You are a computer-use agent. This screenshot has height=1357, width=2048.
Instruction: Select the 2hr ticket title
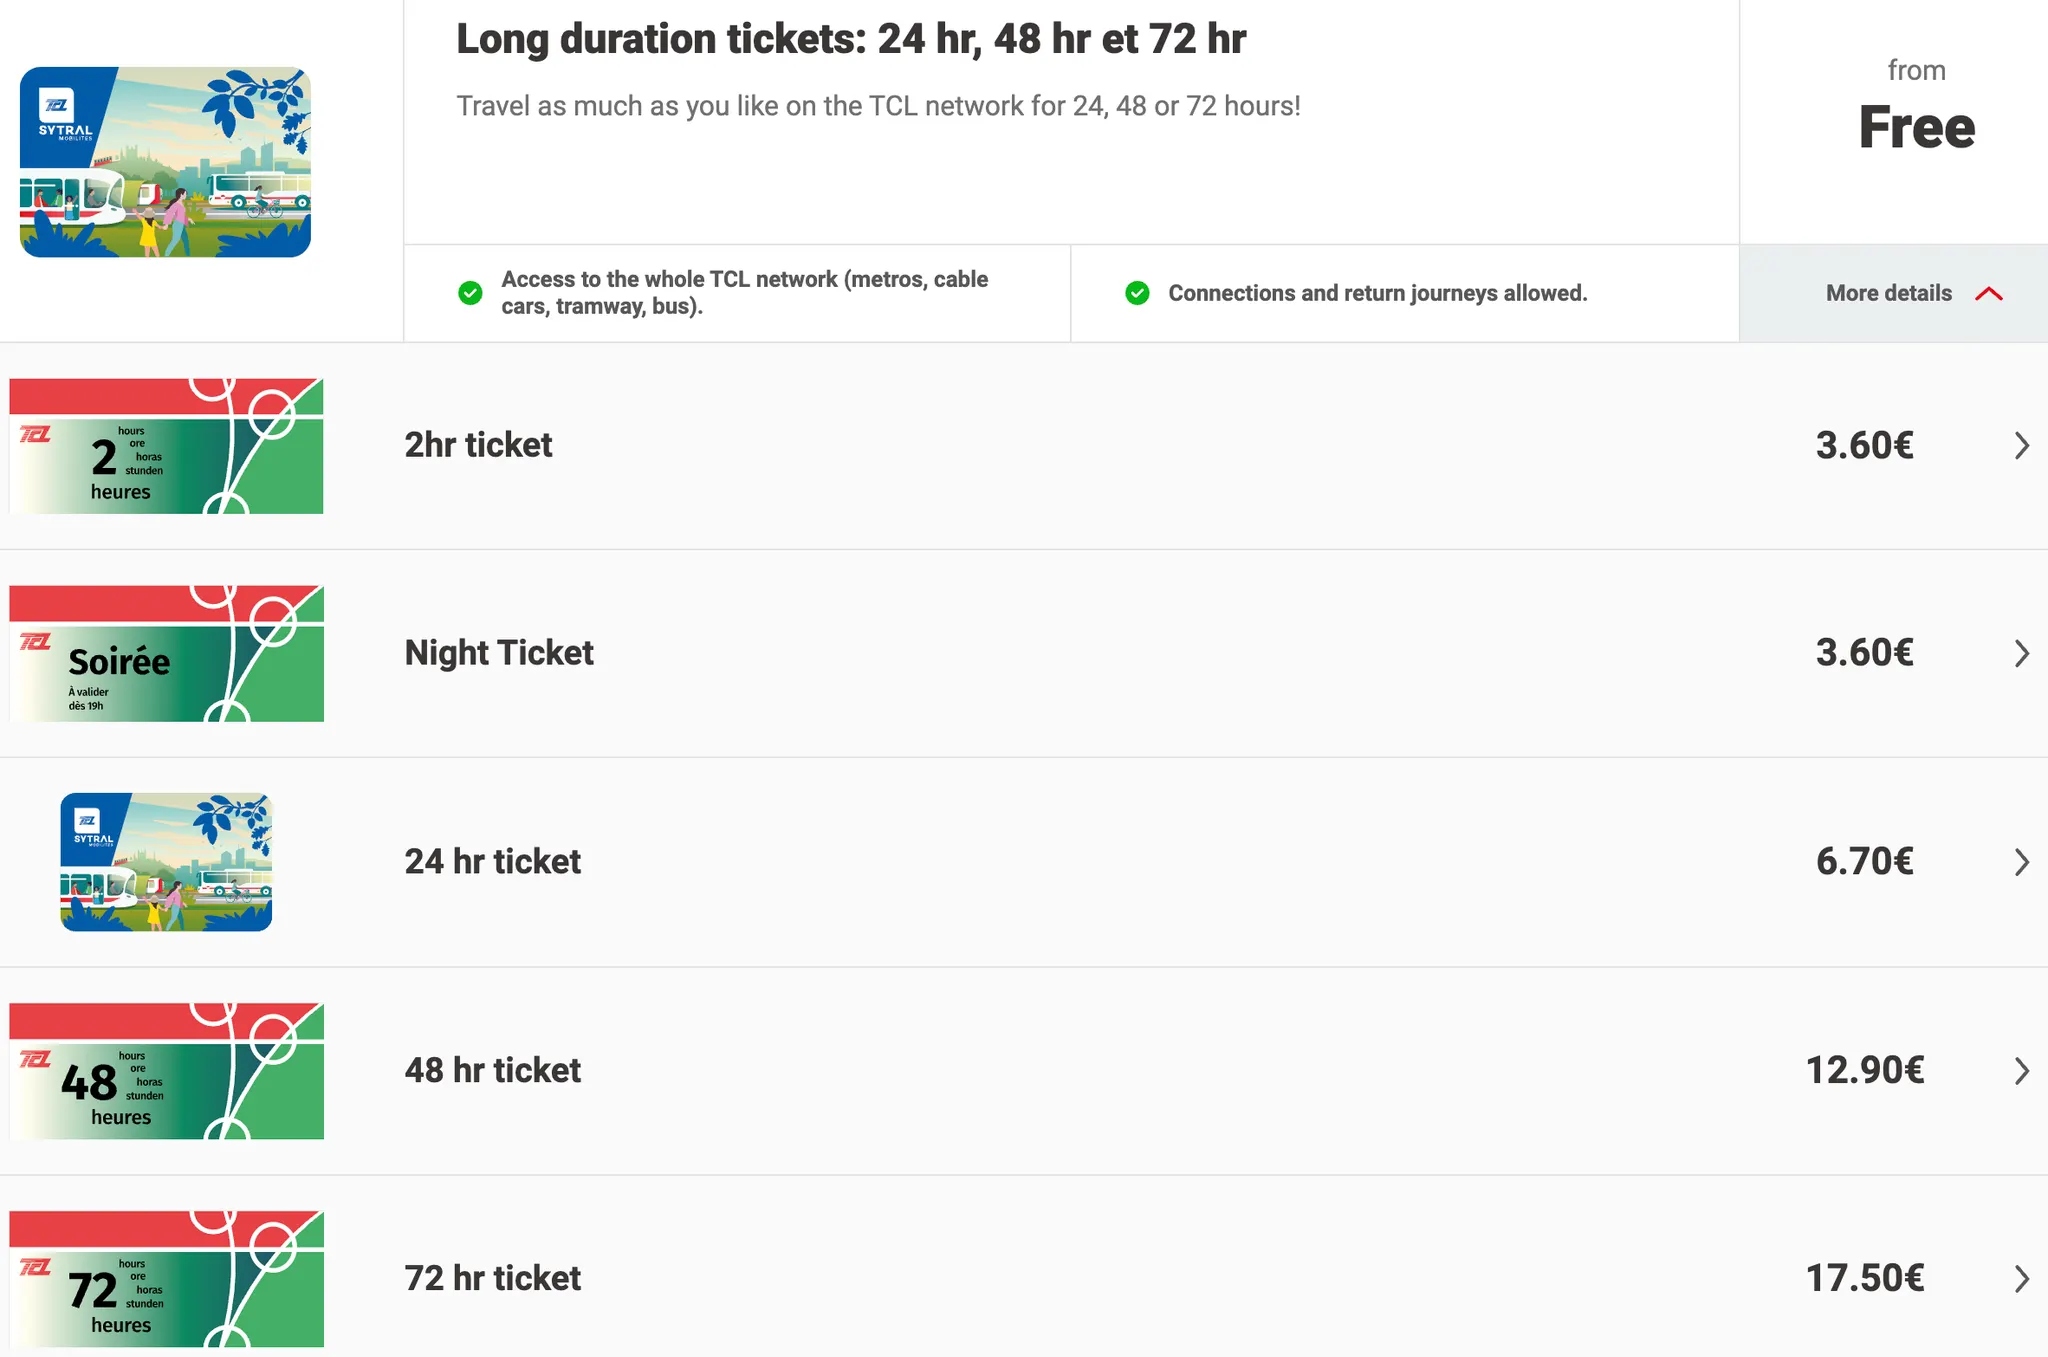[x=478, y=445]
